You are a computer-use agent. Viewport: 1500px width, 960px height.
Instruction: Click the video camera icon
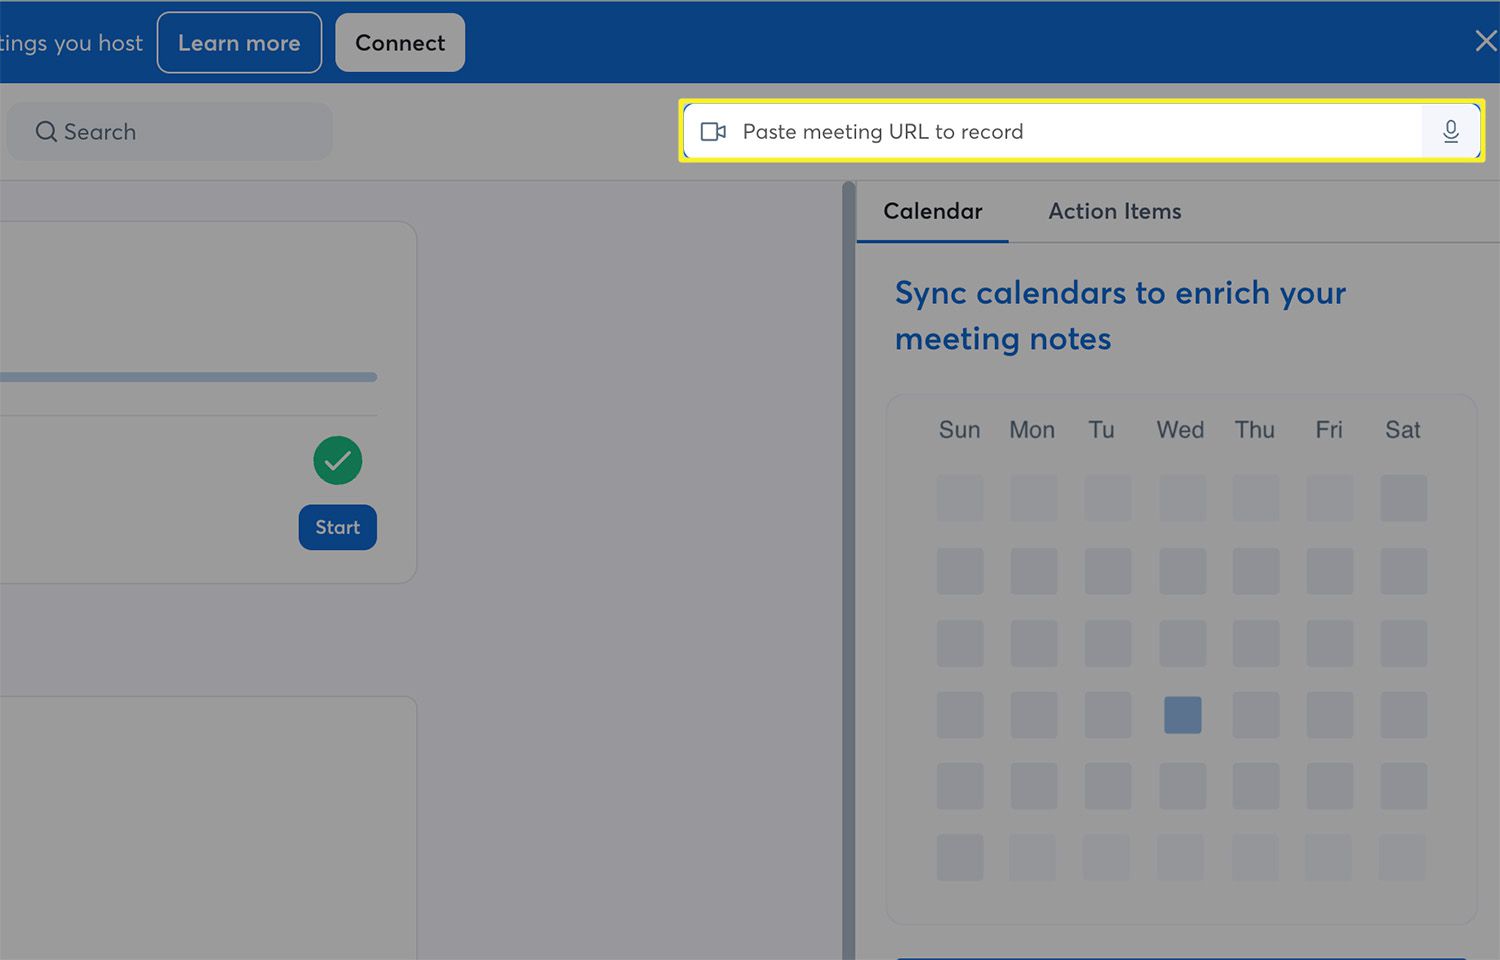point(713,132)
